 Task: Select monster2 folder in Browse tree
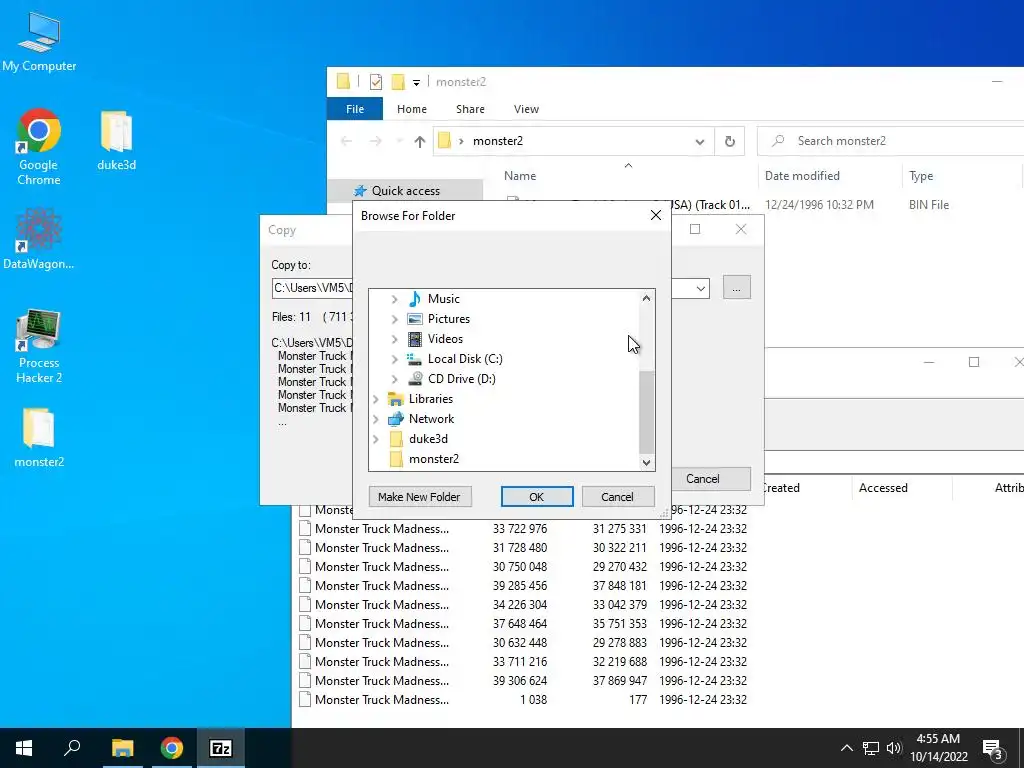tap(434, 459)
